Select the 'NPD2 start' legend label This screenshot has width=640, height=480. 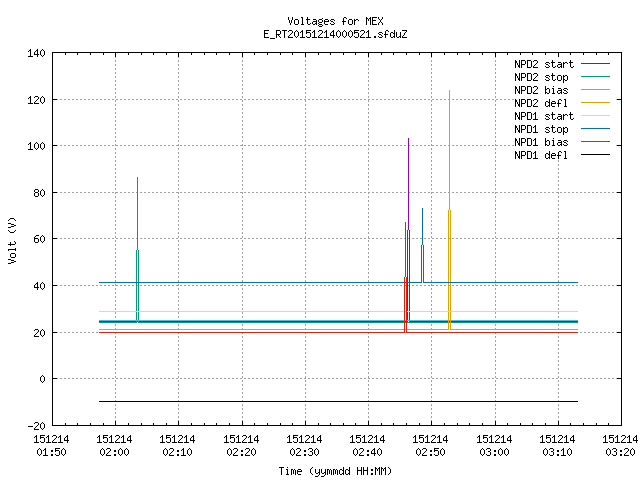[x=544, y=64]
